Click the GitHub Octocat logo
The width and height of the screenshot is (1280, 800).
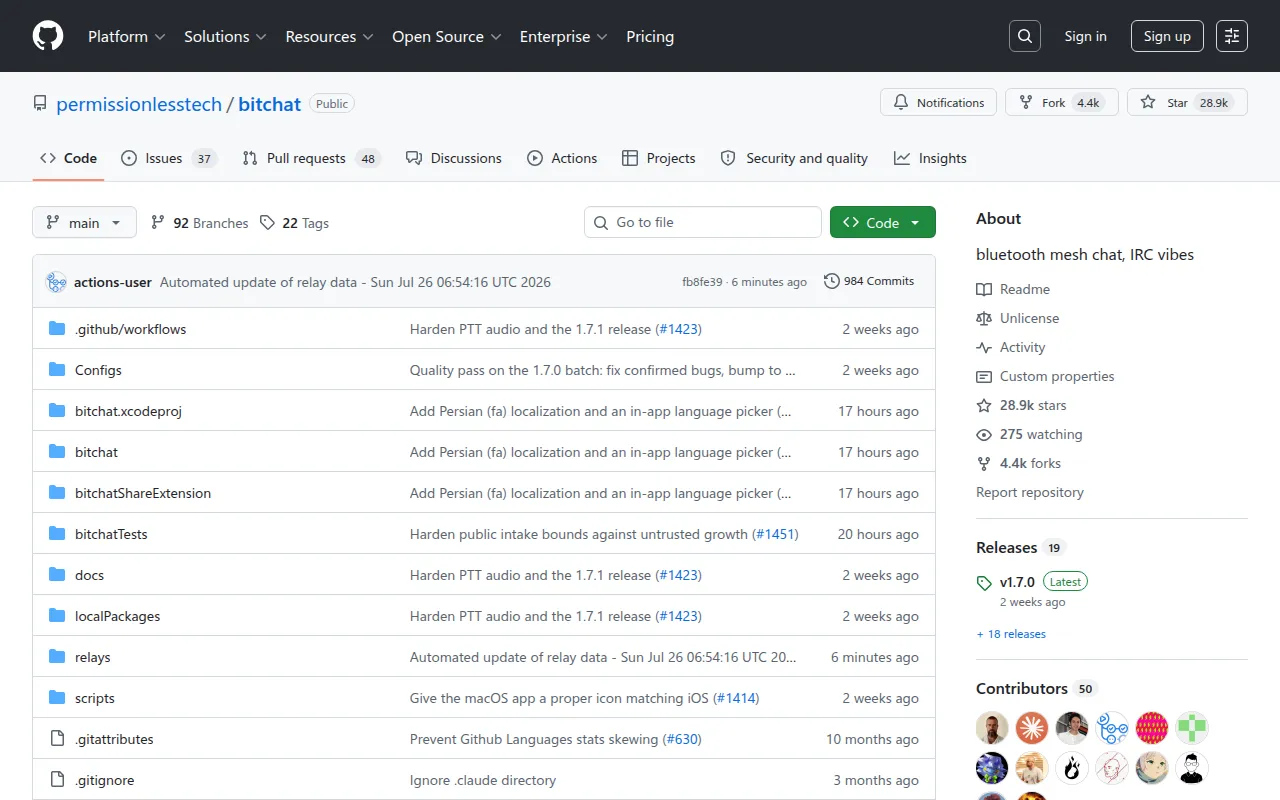click(x=48, y=36)
